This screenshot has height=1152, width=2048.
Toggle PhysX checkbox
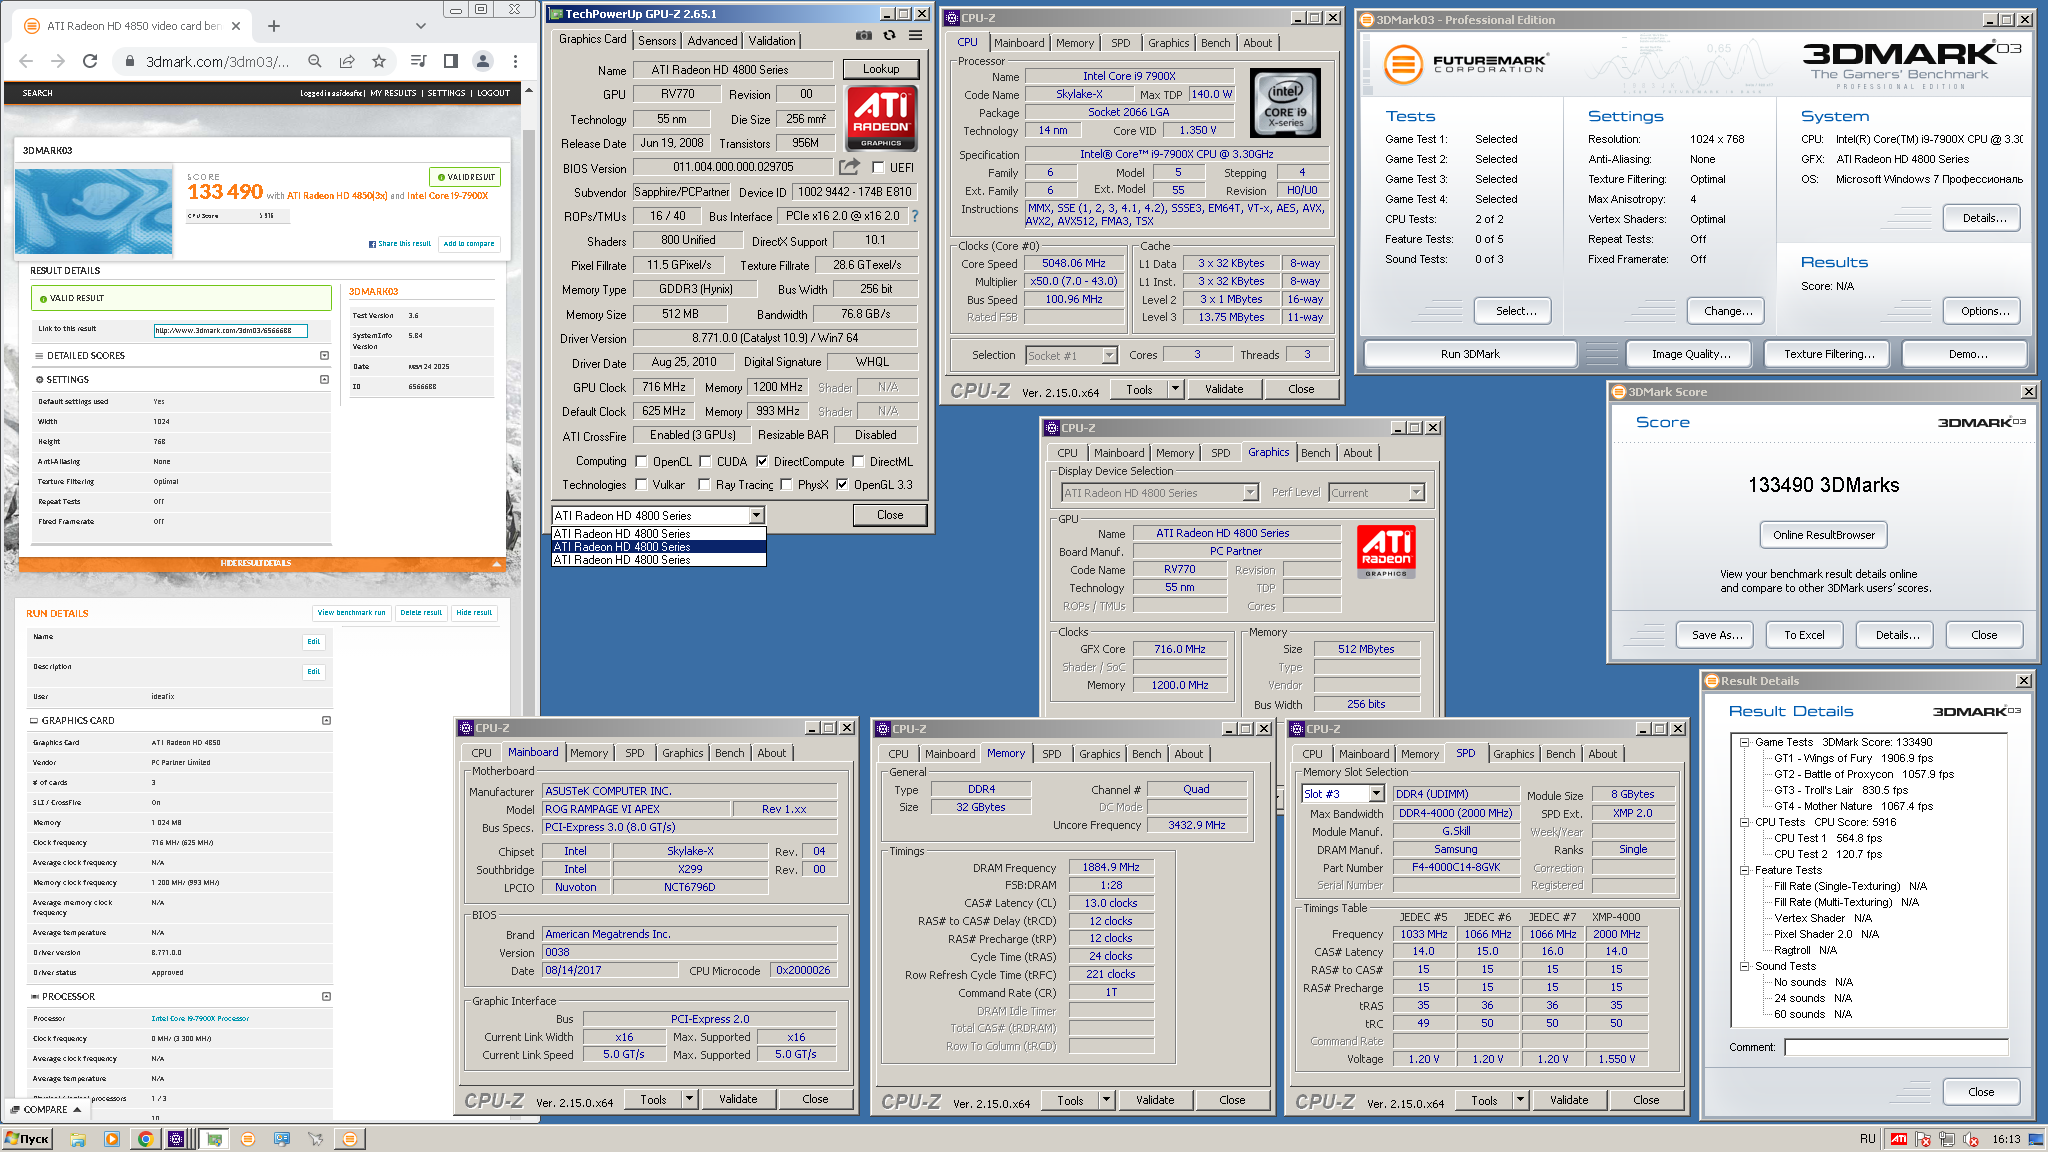[786, 484]
